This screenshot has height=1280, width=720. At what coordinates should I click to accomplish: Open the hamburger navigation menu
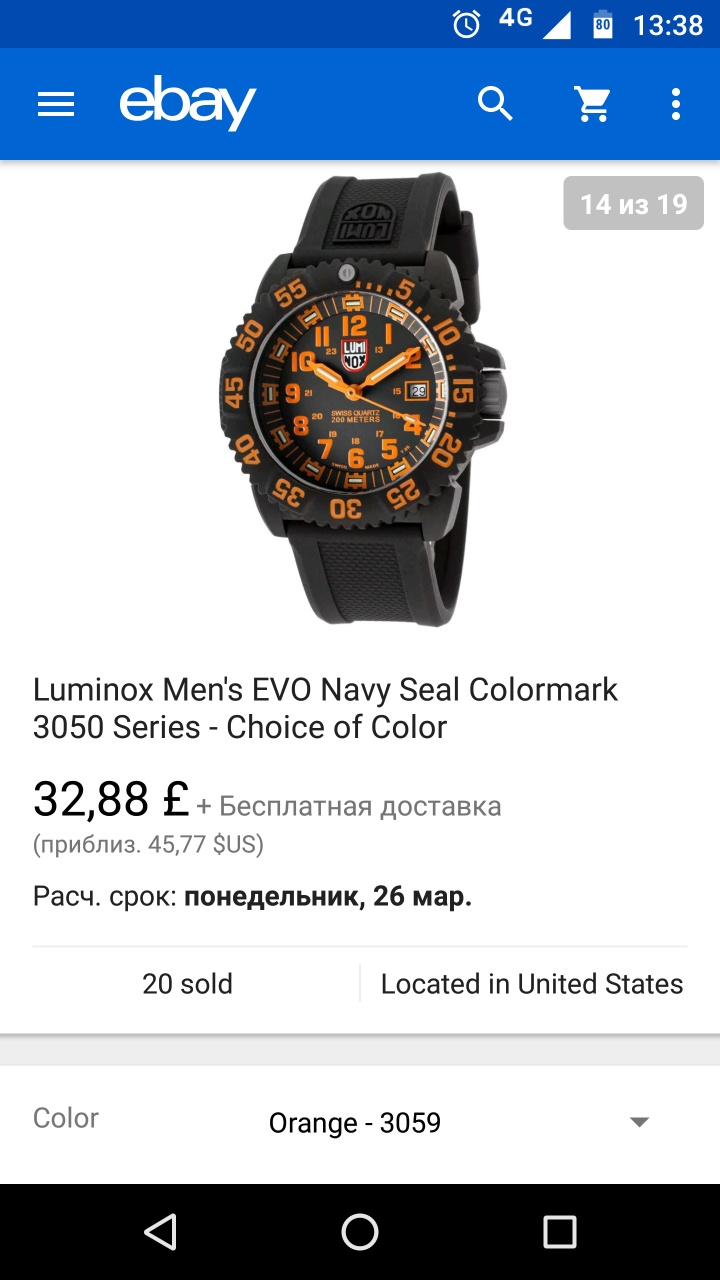click(x=56, y=104)
